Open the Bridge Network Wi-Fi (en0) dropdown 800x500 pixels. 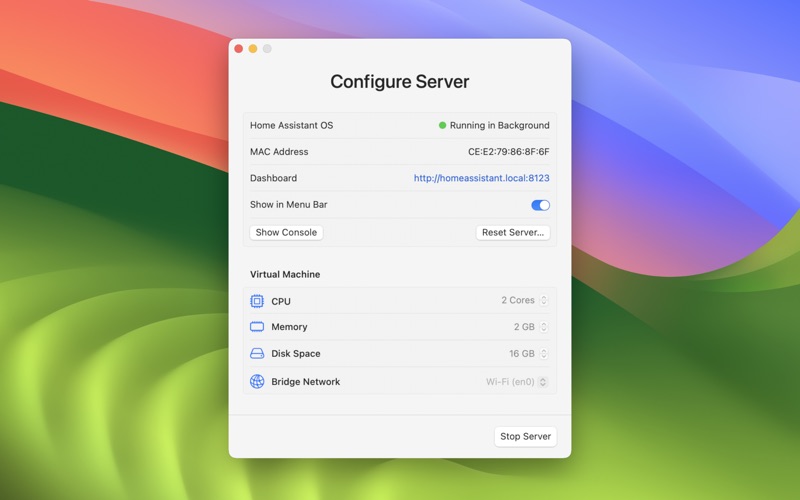pos(543,382)
